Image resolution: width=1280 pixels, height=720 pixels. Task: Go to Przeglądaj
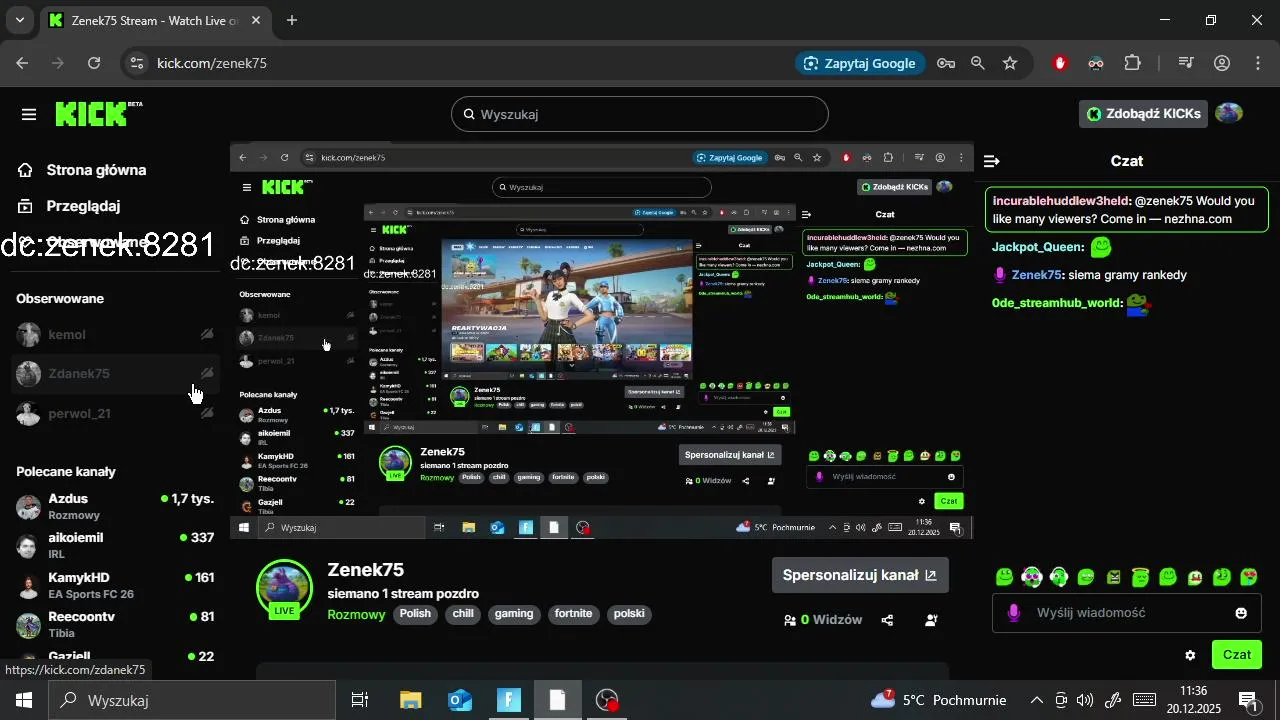(x=83, y=206)
